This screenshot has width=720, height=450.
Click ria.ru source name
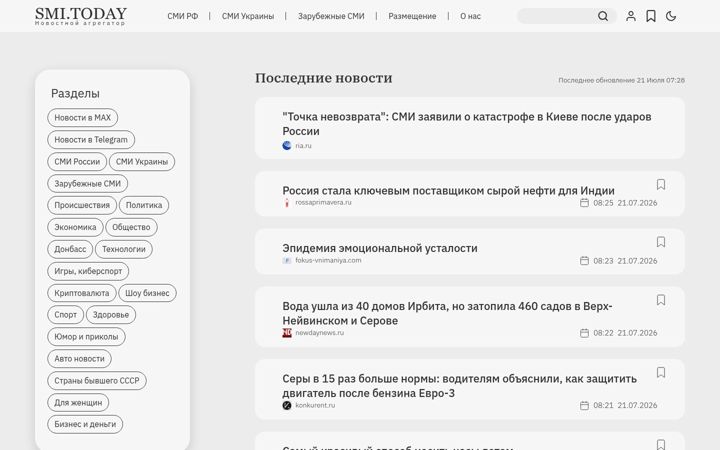pyautogui.click(x=303, y=146)
